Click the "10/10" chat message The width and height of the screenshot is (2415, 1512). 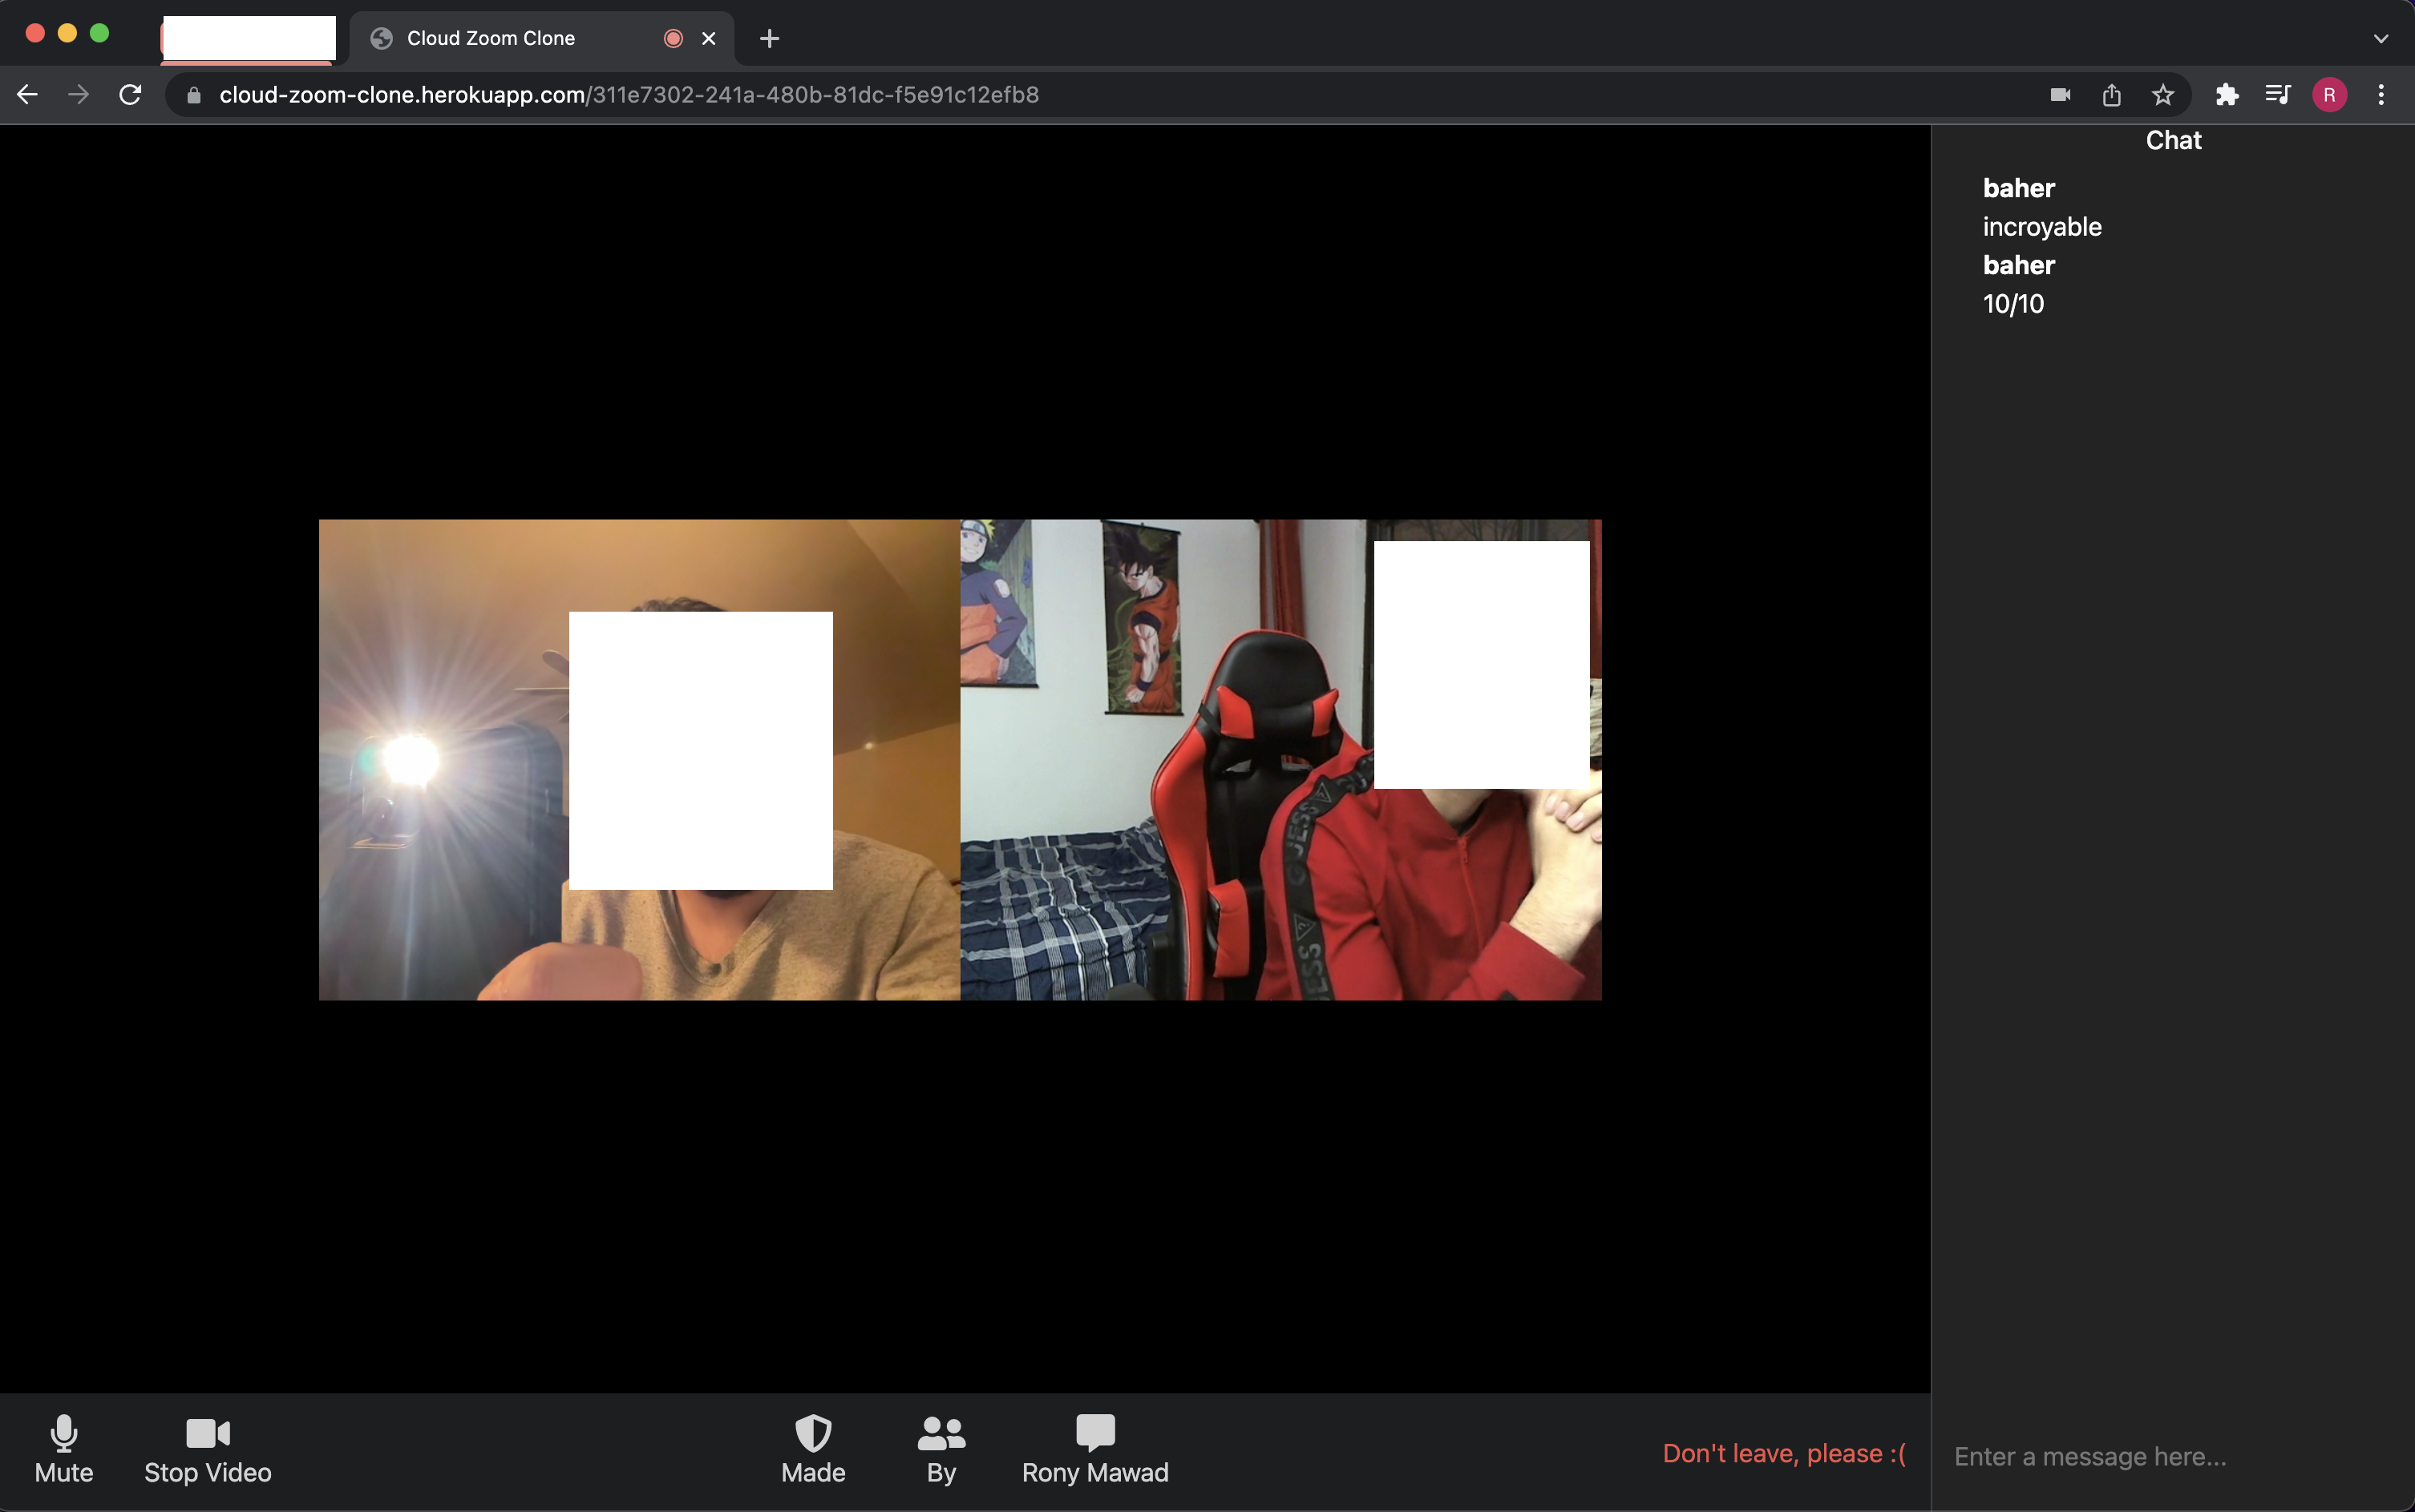pos(2013,304)
